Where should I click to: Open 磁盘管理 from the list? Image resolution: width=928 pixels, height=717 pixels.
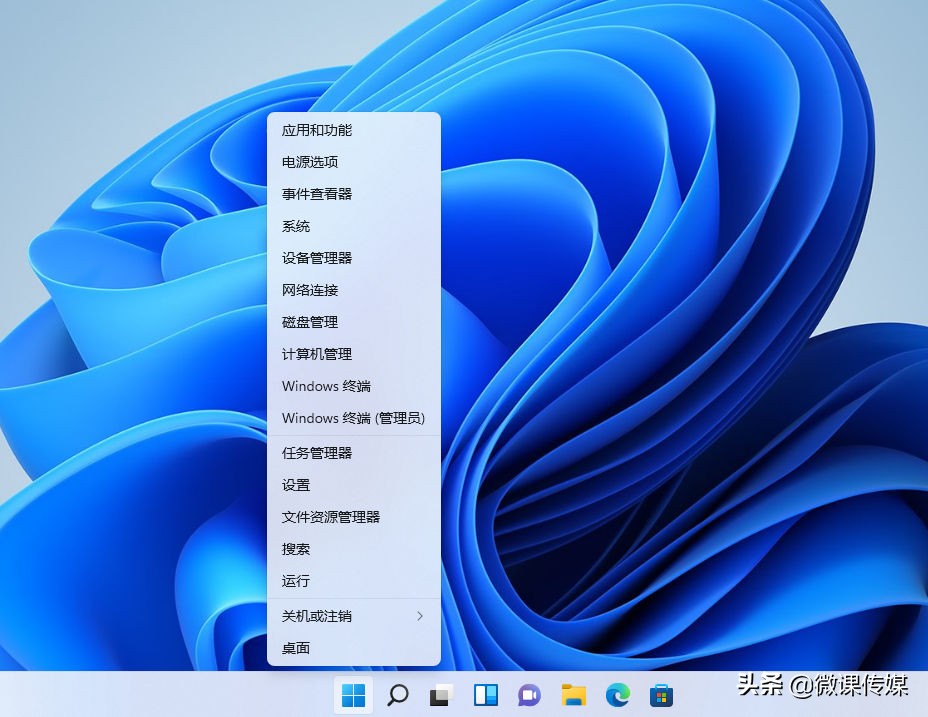[310, 322]
